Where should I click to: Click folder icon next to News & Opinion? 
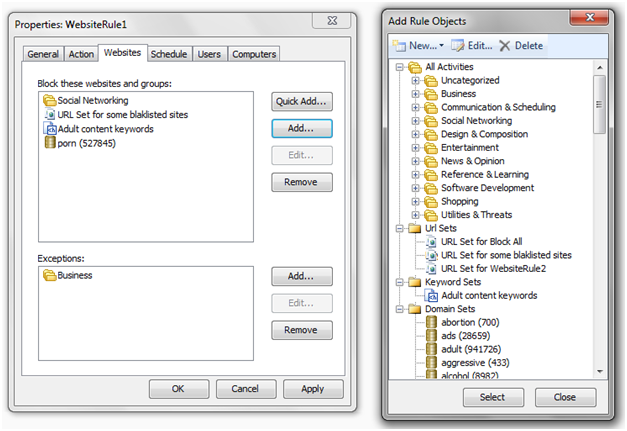pyautogui.click(x=431, y=162)
